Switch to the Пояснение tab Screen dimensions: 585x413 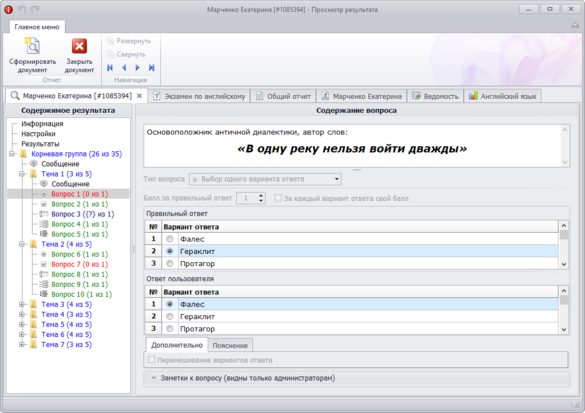[x=230, y=345]
